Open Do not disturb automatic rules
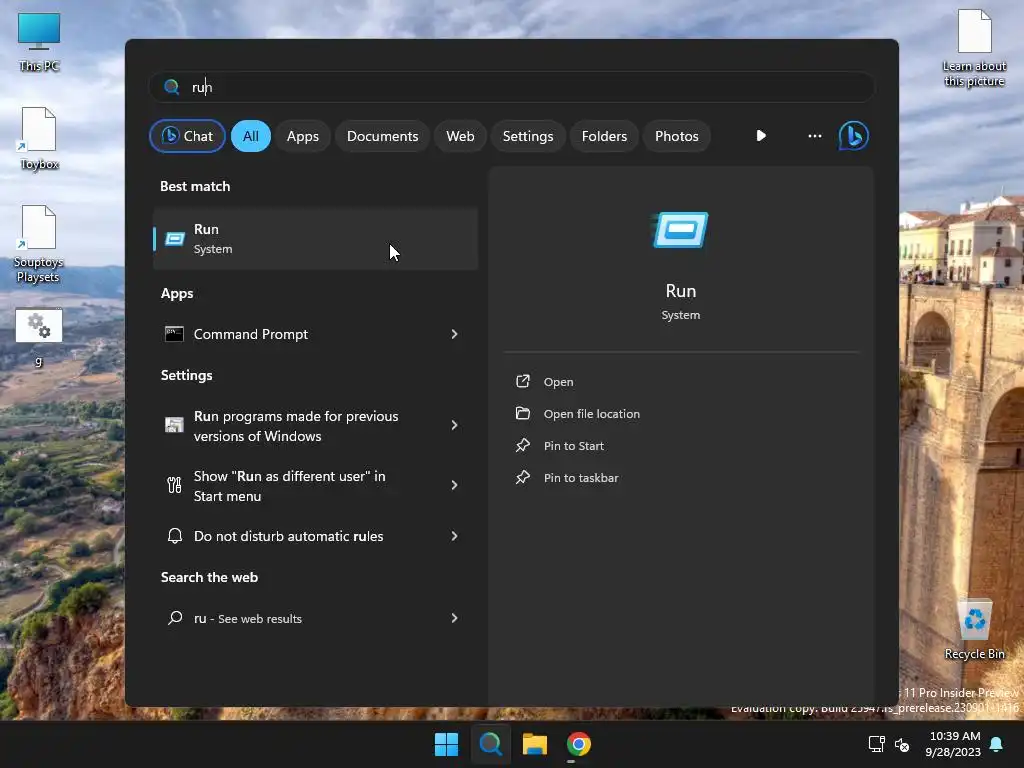1024x768 pixels. pyautogui.click(x=315, y=536)
